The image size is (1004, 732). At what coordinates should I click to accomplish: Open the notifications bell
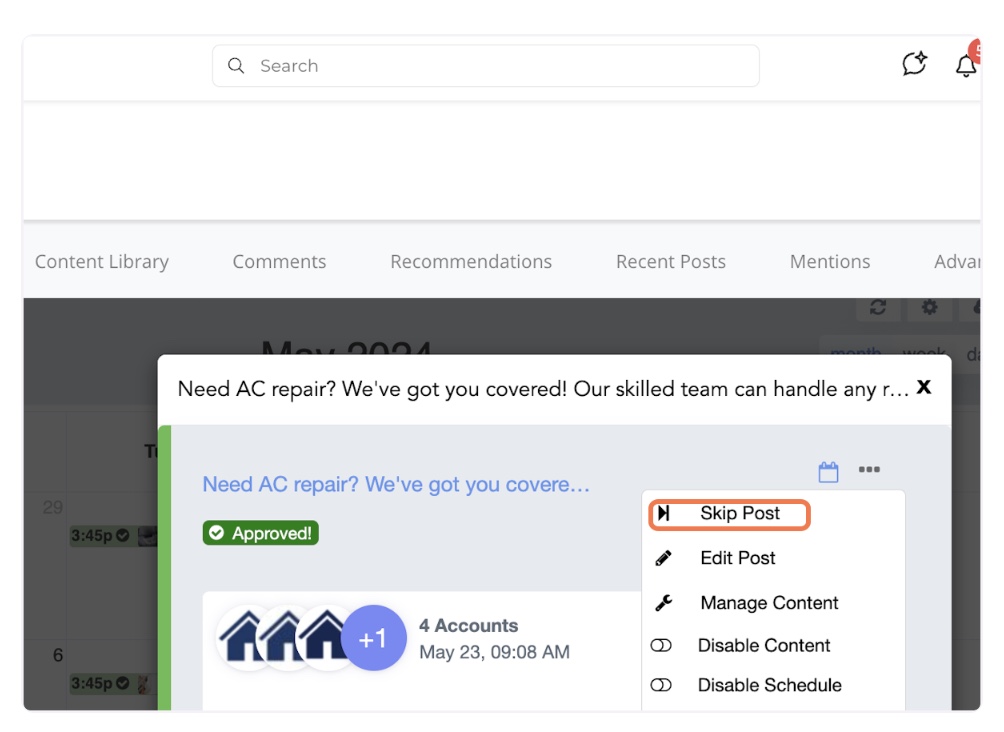[x=965, y=66]
